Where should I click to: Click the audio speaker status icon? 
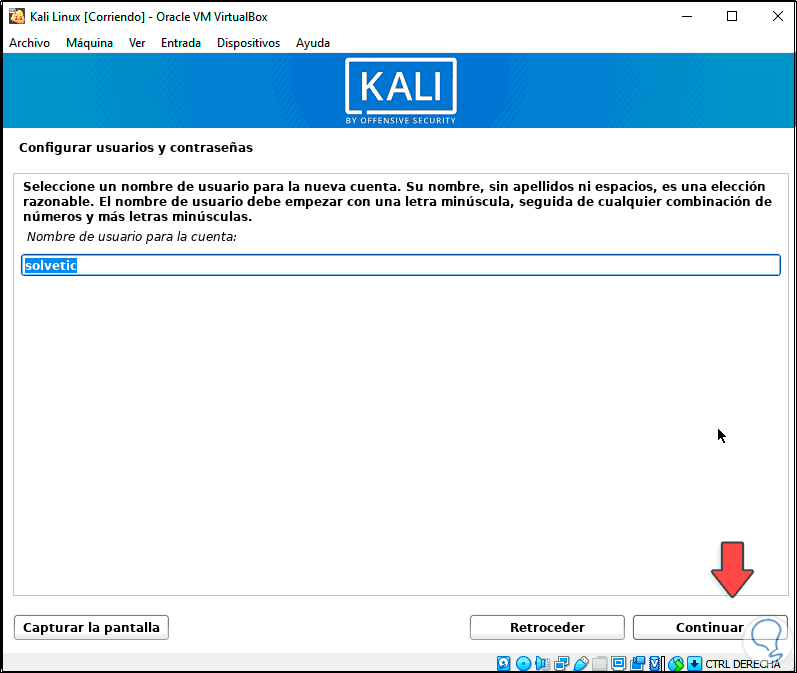pos(542,663)
